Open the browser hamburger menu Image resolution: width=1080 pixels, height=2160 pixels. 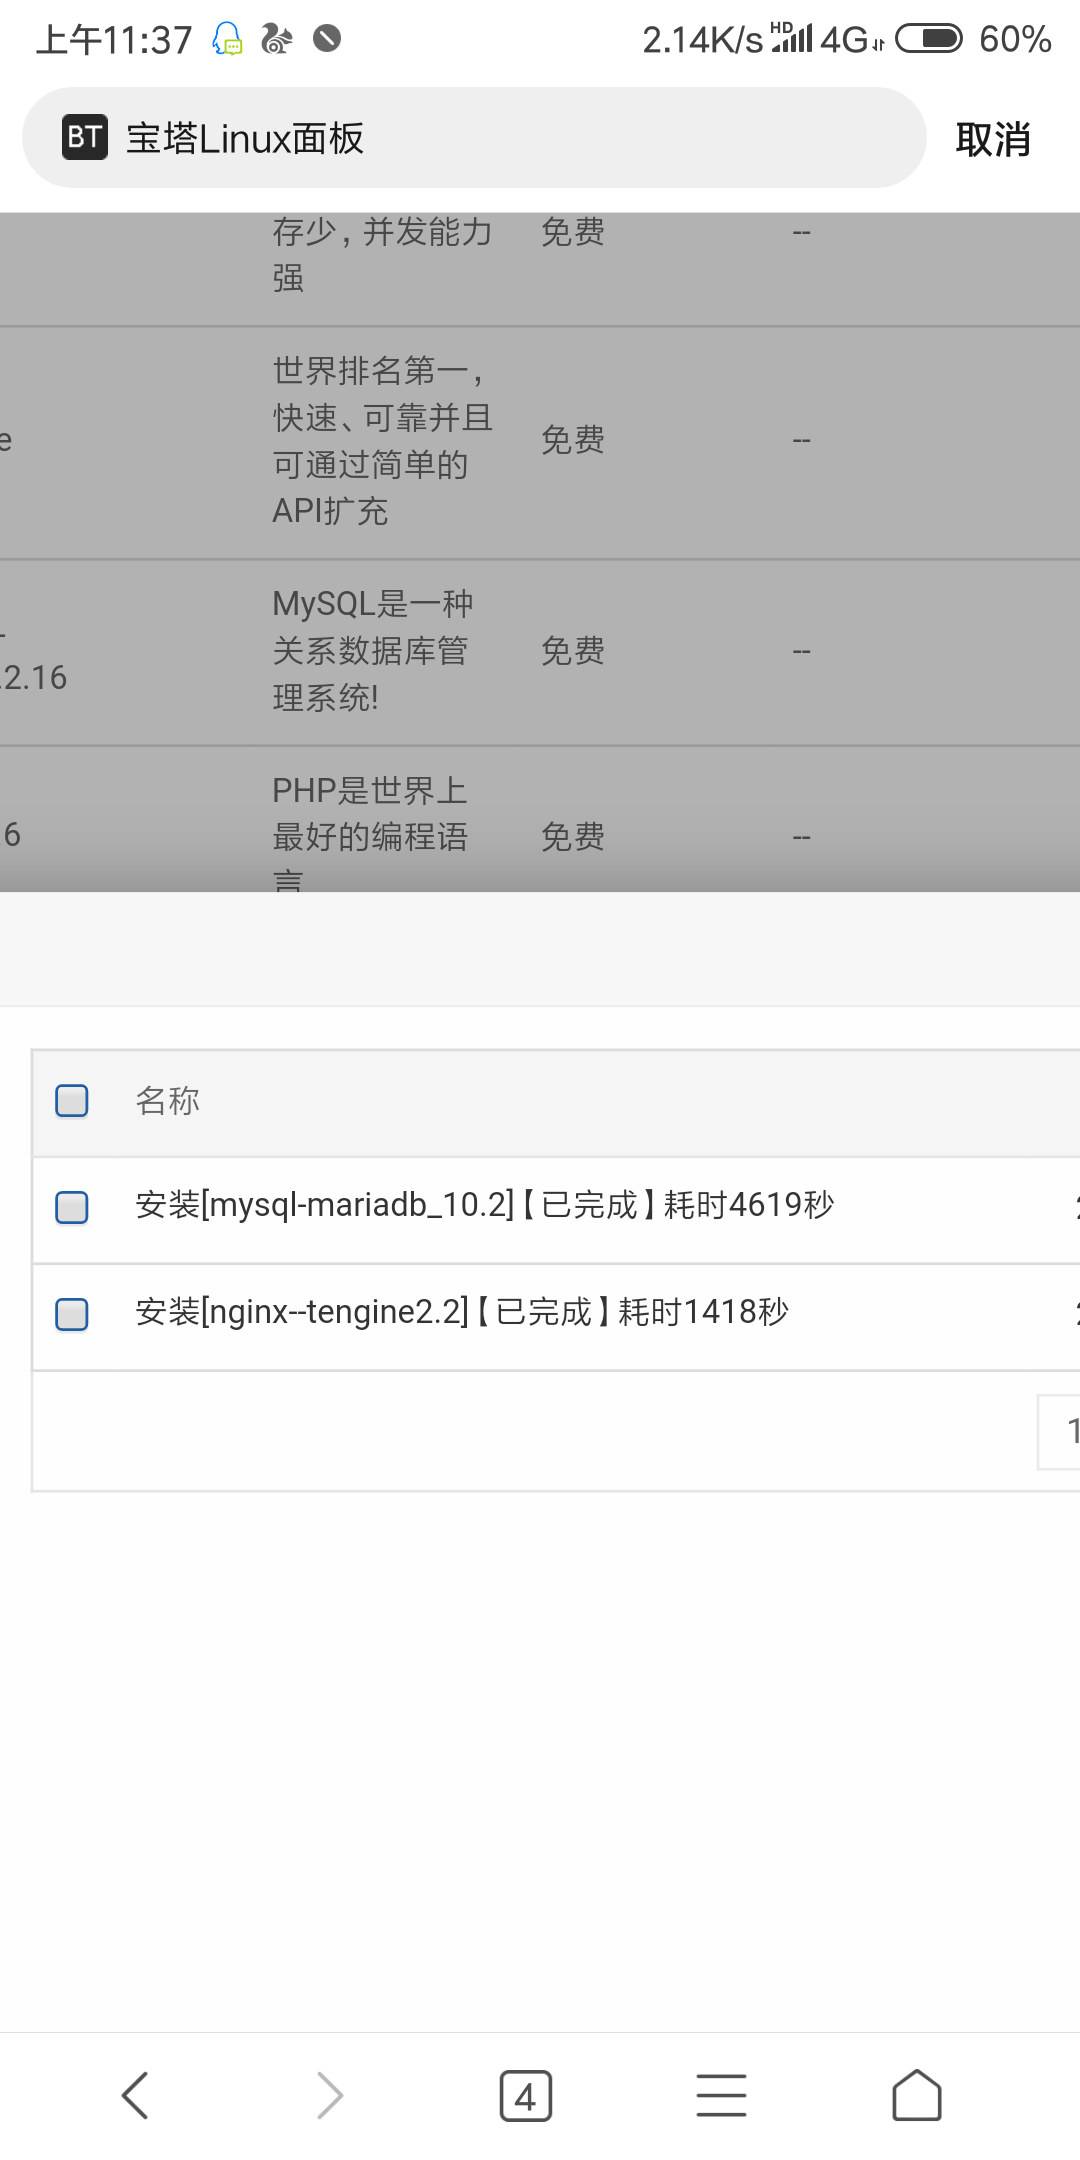coord(721,2095)
